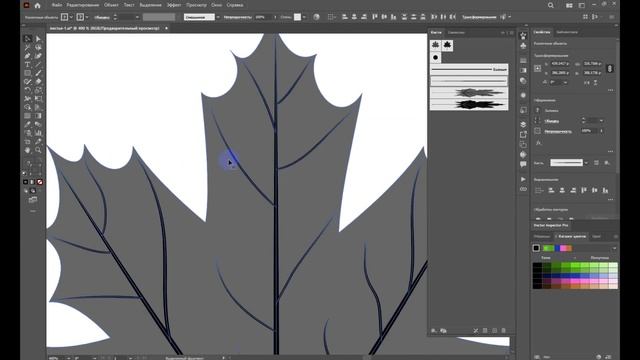Open the stroke color dropdown in control bar
The width and height of the screenshot is (640, 360).
(x=87, y=17)
